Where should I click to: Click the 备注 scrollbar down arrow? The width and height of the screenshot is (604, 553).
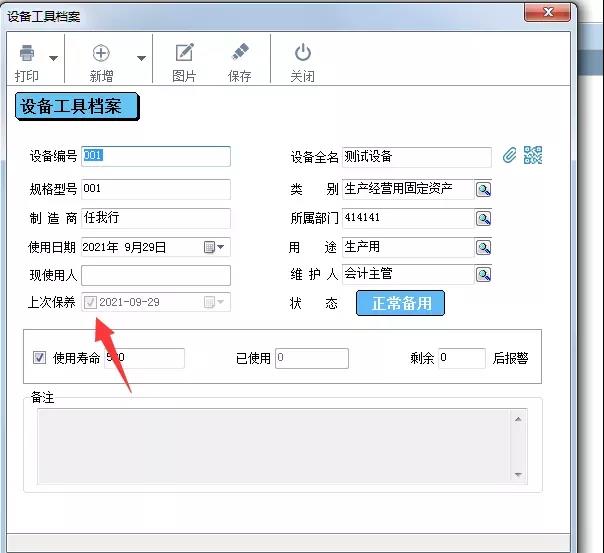tap(518, 474)
